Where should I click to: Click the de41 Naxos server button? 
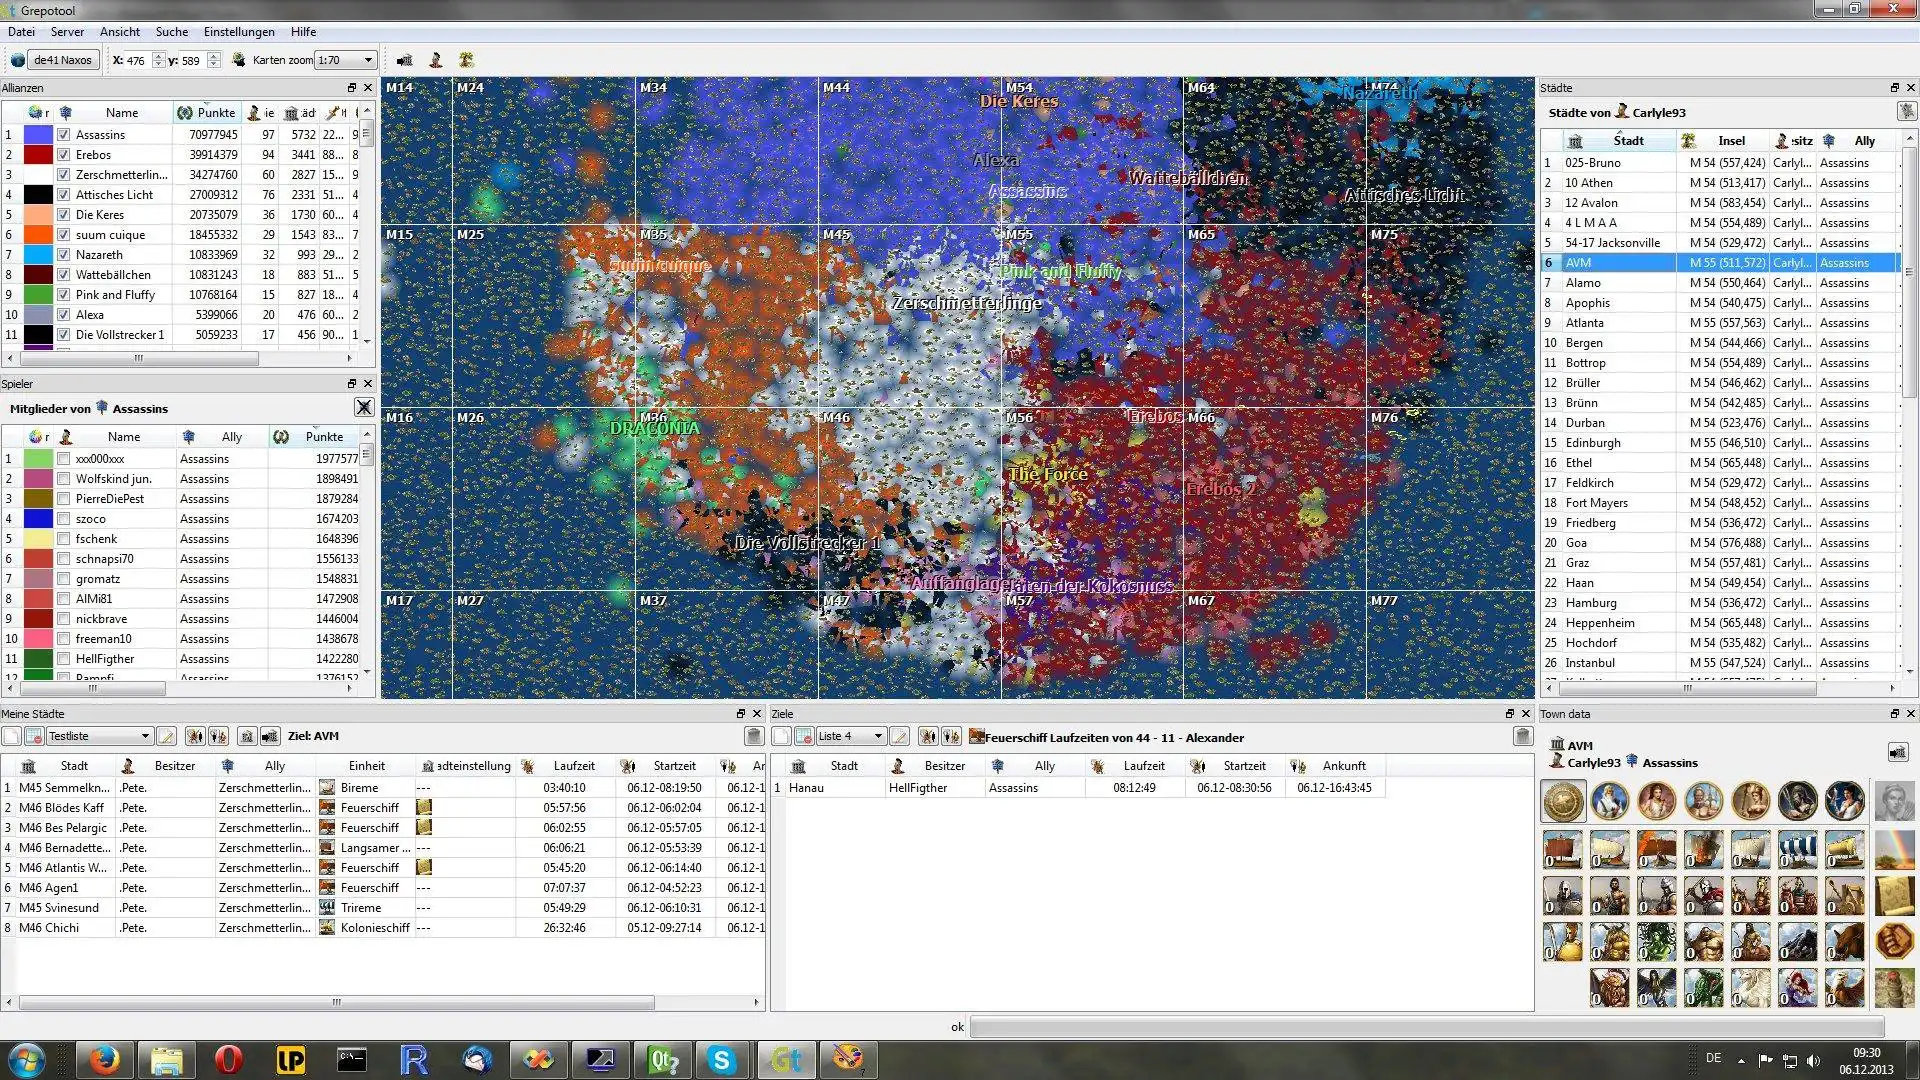[62, 60]
